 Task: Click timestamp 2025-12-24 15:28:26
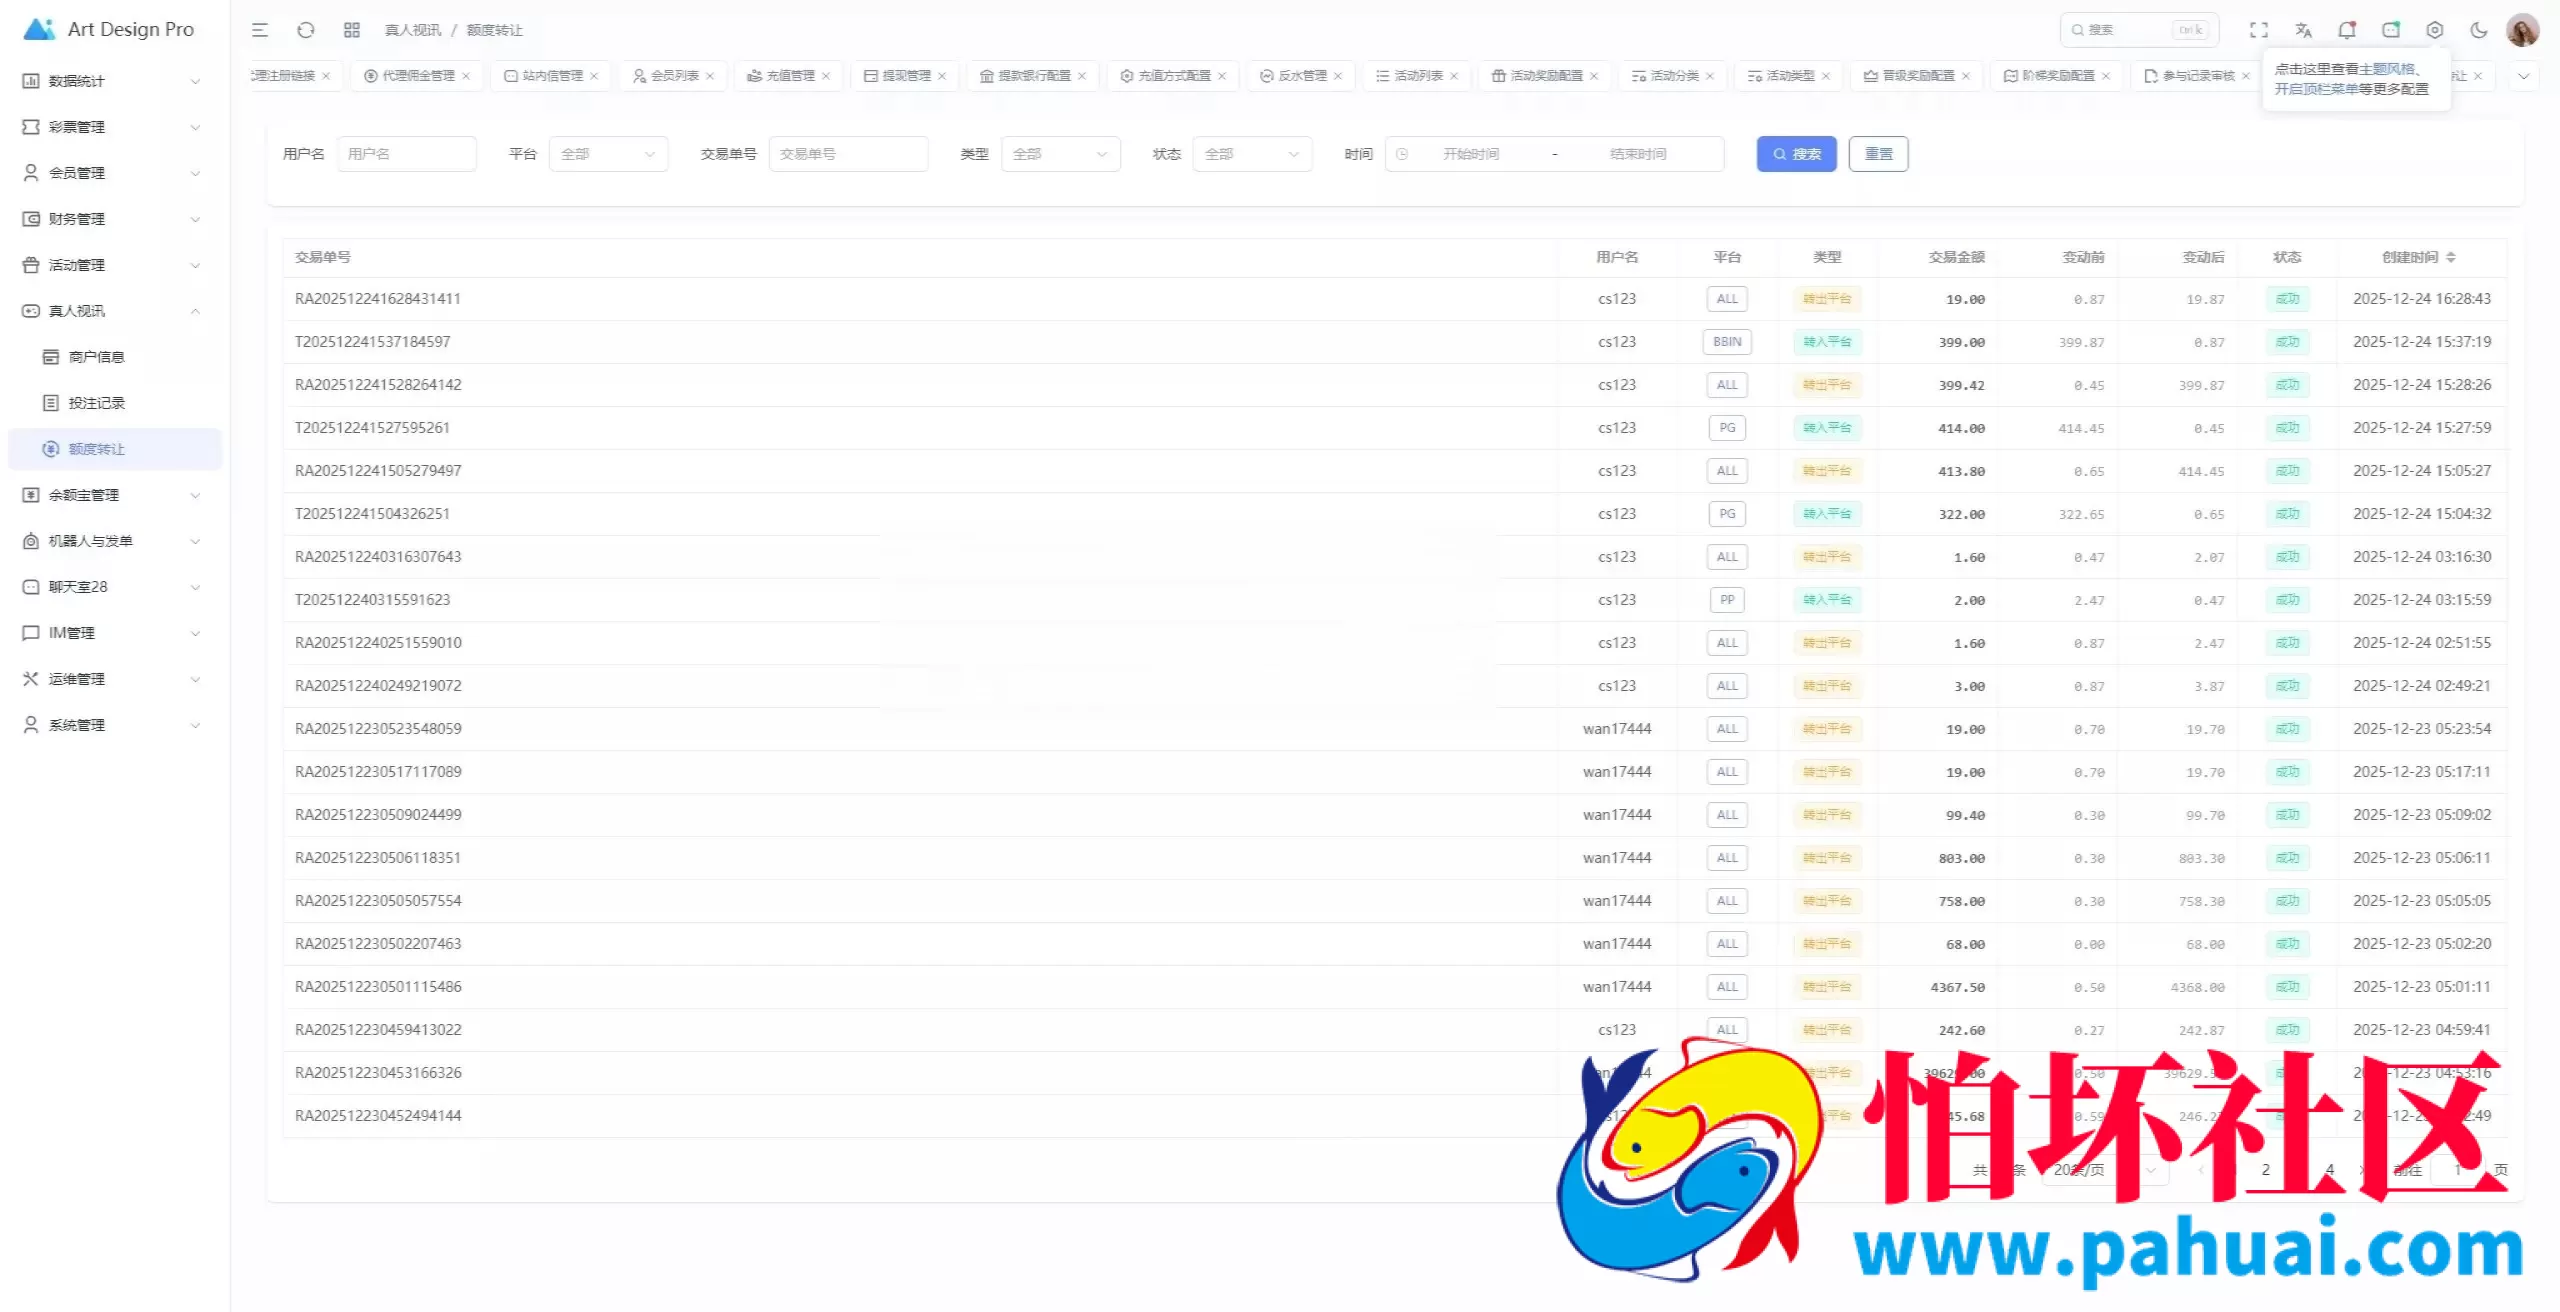(2422, 385)
